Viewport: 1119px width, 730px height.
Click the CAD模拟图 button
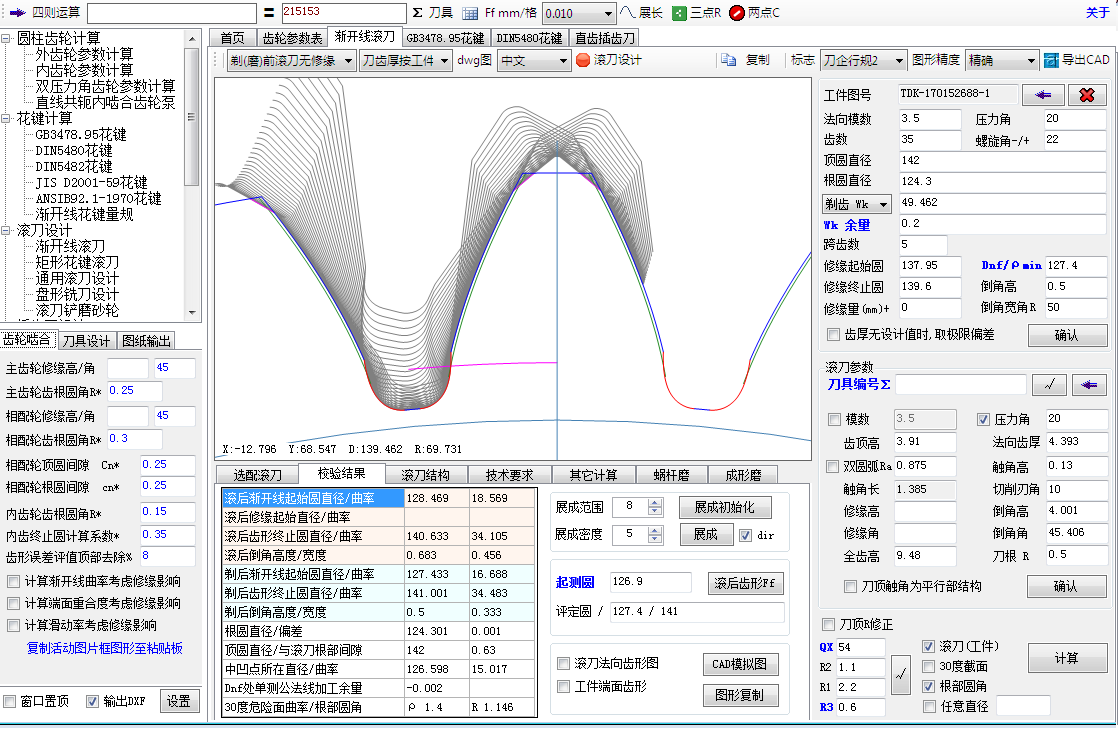coord(740,664)
